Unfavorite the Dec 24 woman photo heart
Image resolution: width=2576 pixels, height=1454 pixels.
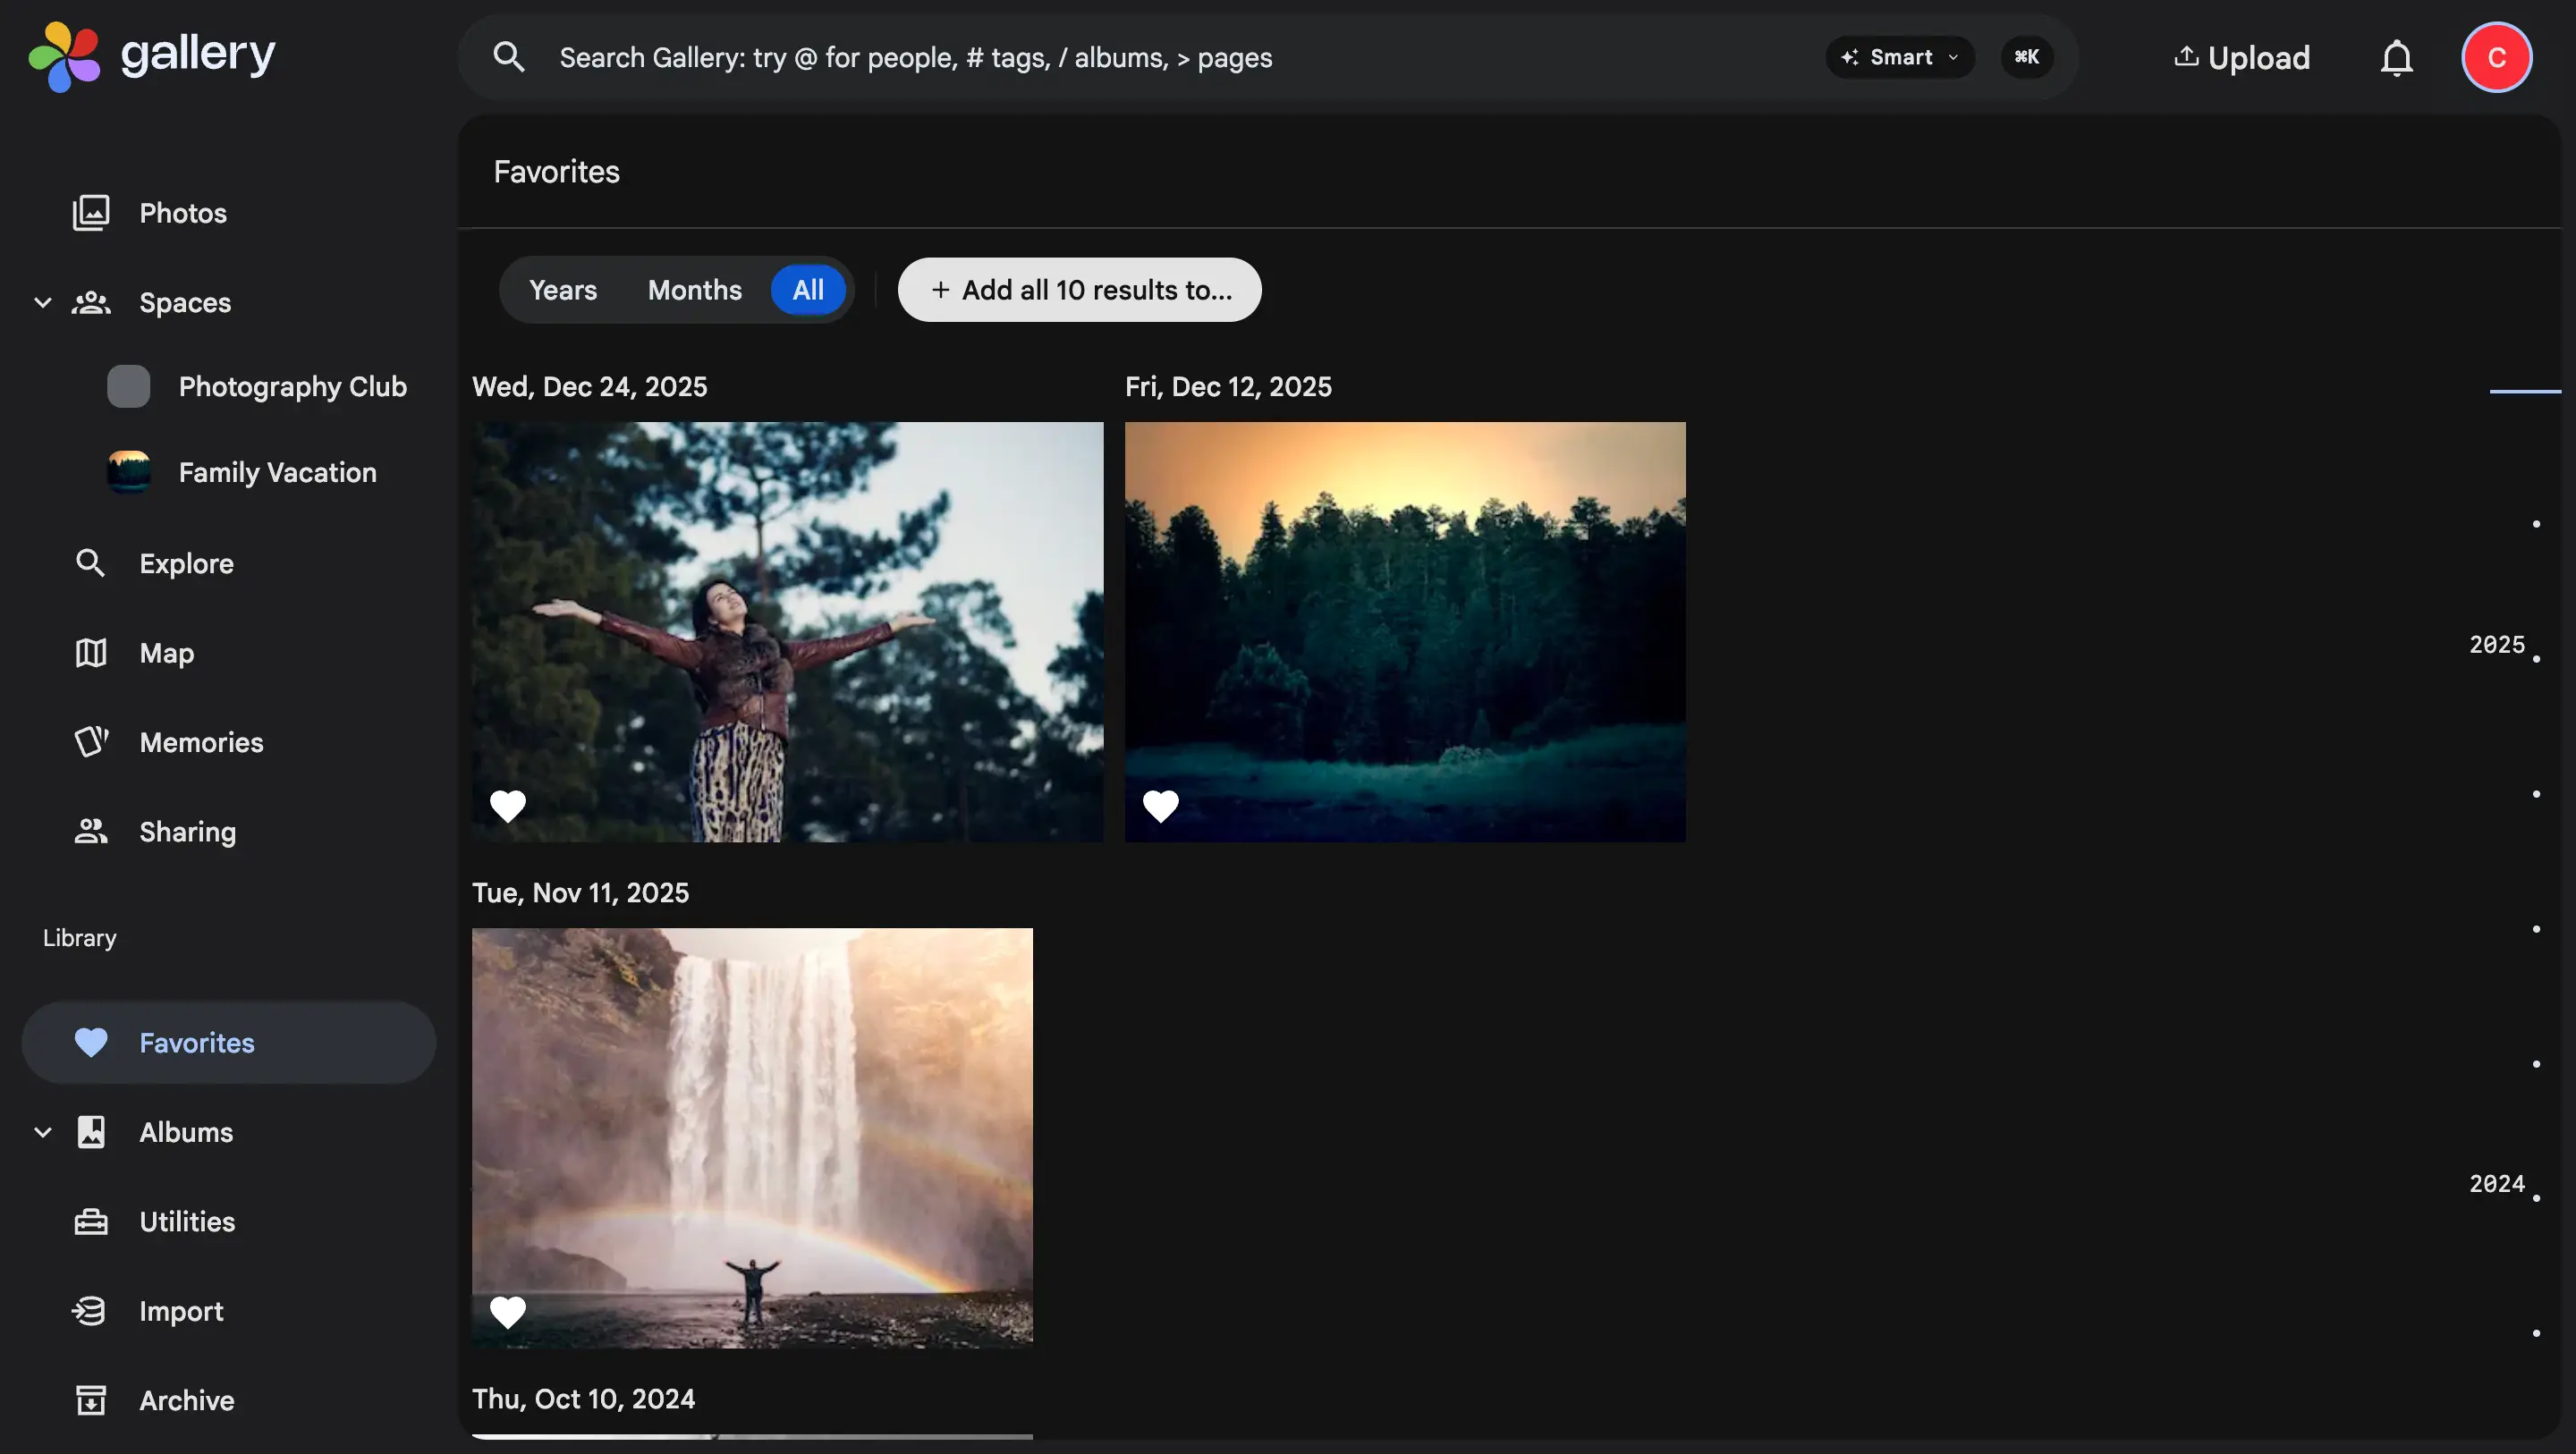click(508, 805)
